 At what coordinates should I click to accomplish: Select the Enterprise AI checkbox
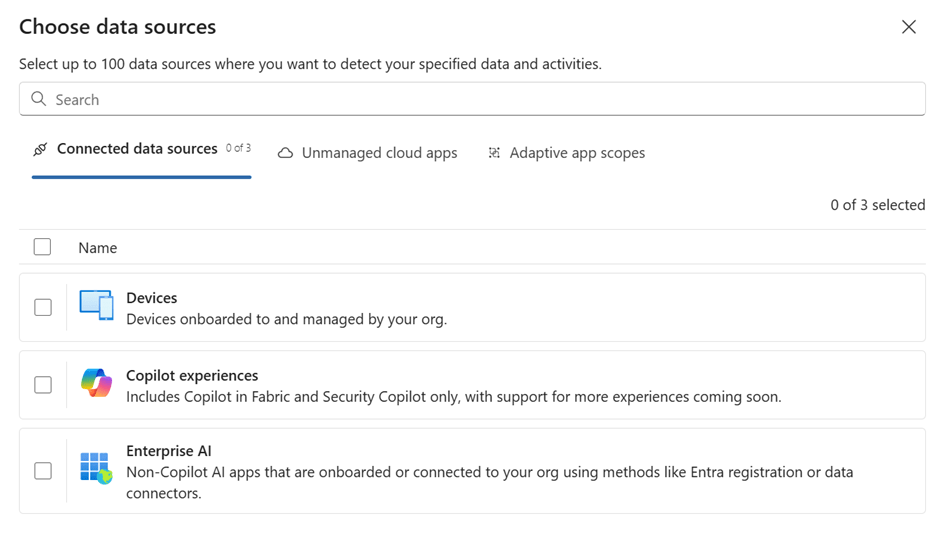coord(43,470)
